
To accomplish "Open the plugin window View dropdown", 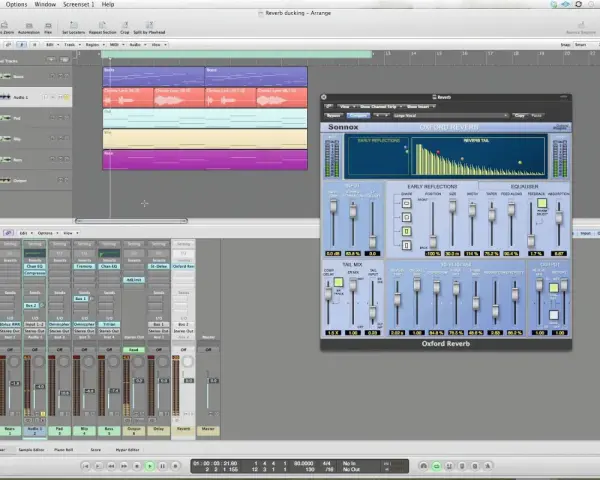I will pos(347,106).
